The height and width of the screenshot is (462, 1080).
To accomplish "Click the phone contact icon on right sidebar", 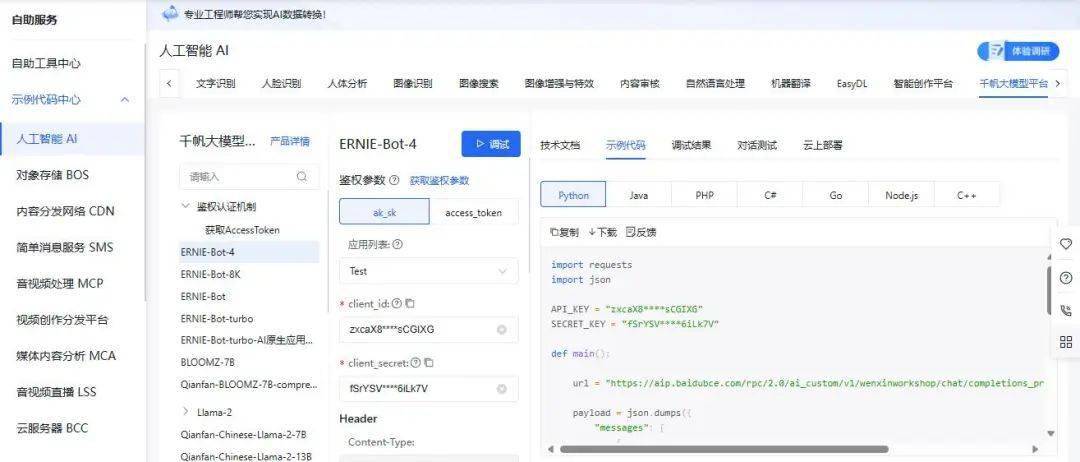I will point(1066,310).
